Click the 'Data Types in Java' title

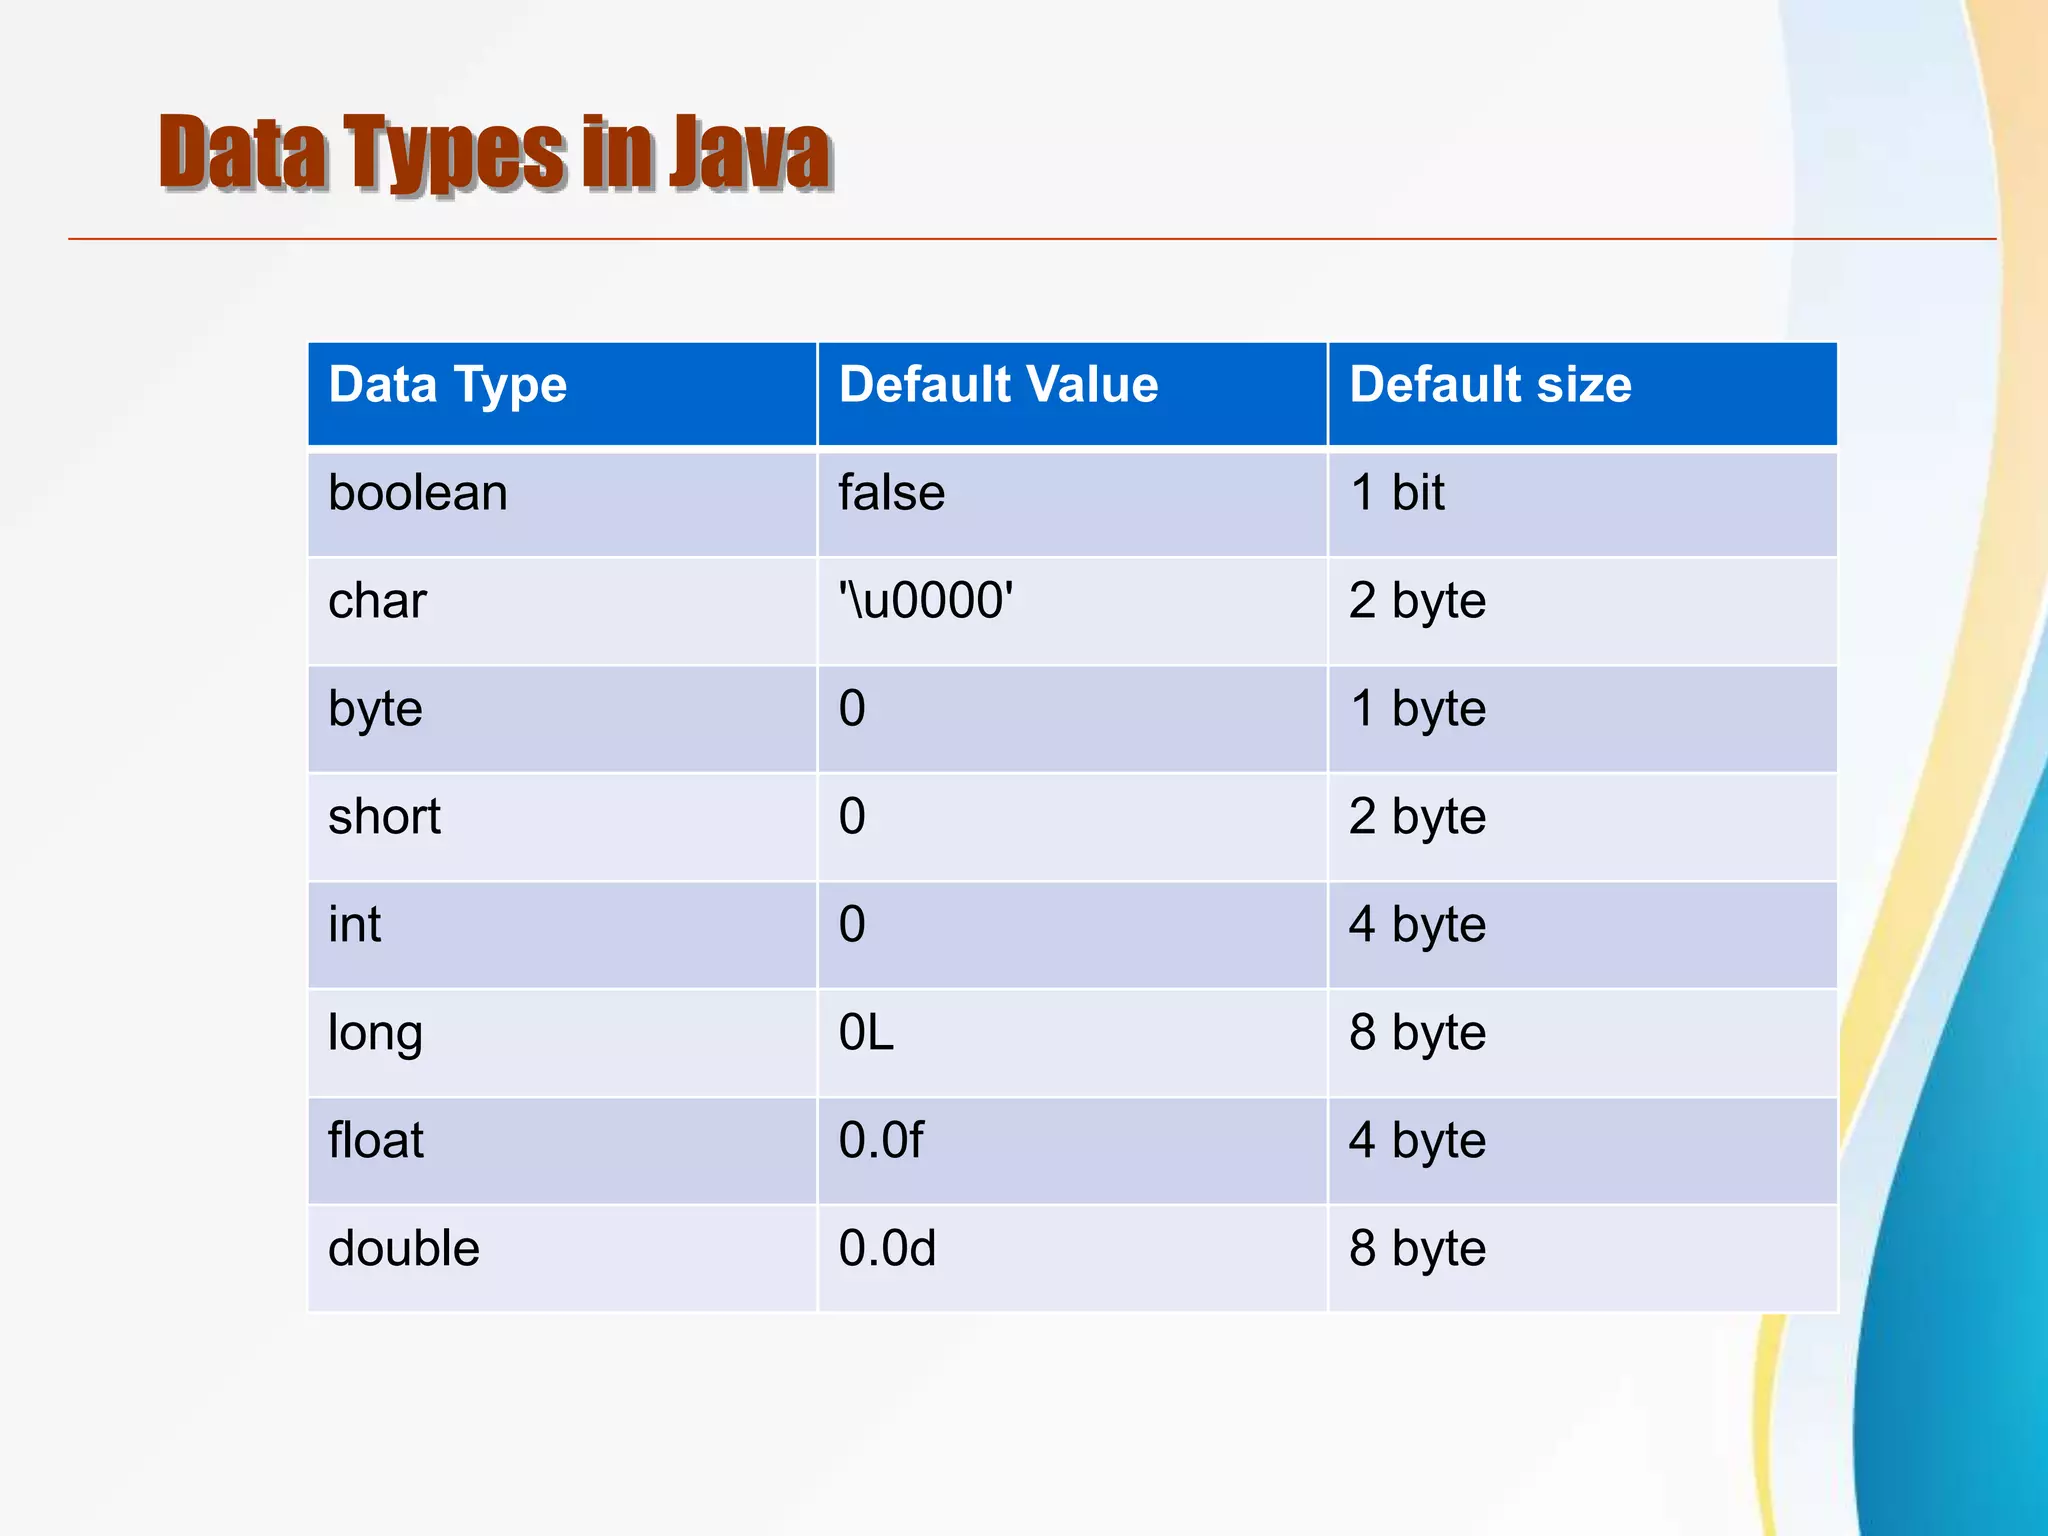tap(494, 152)
